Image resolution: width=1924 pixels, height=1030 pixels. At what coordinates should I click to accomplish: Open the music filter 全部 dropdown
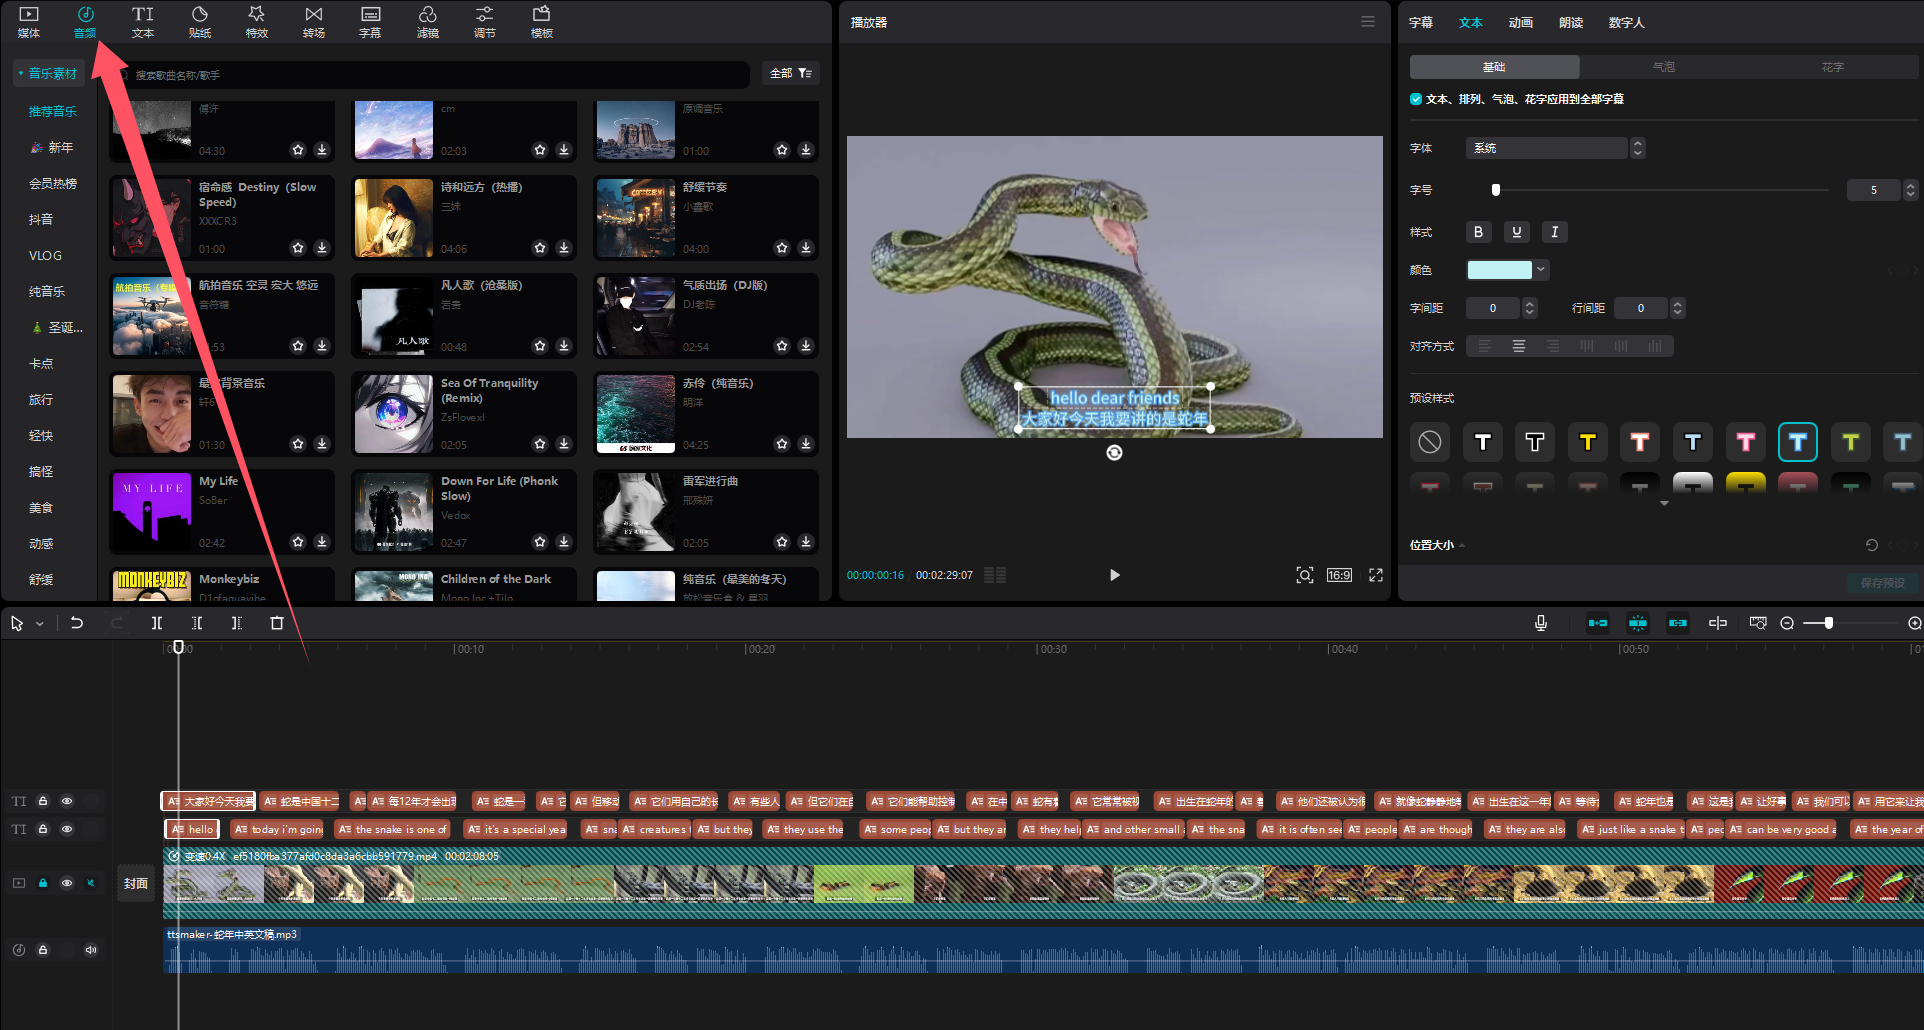tap(790, 73)
